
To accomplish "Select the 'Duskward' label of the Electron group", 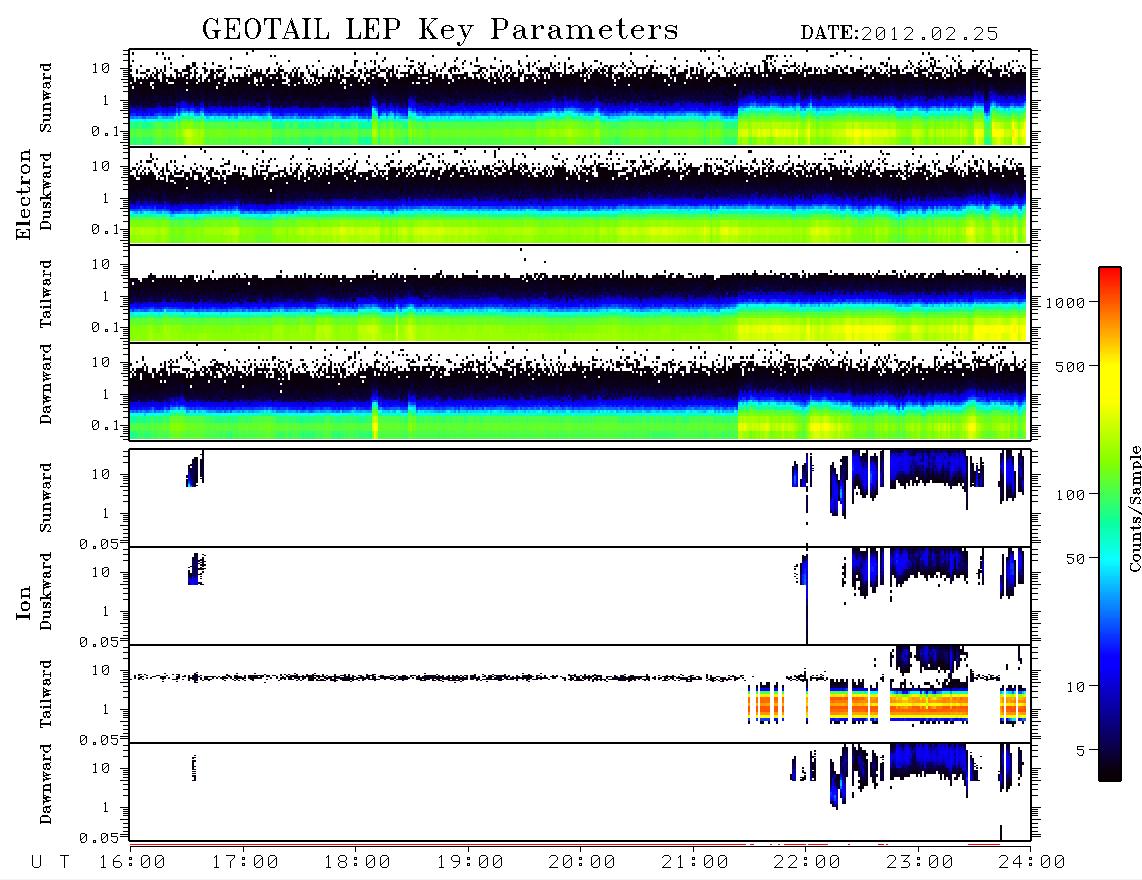I will click(x=46, y=192).
